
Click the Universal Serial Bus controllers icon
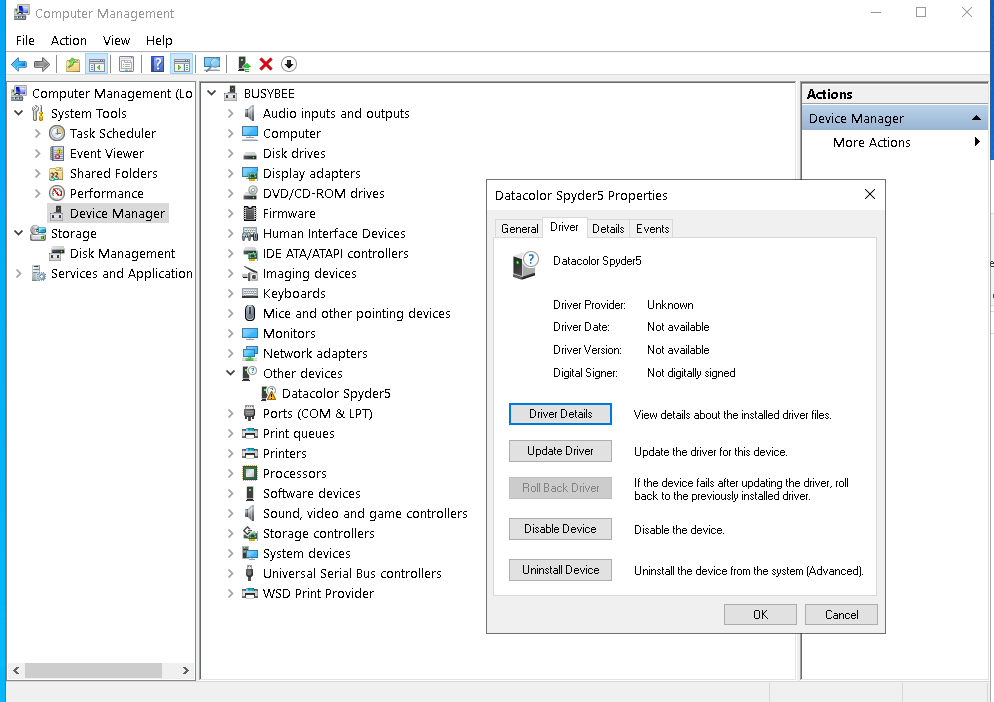pyautogui.click(x=250, y=573)
